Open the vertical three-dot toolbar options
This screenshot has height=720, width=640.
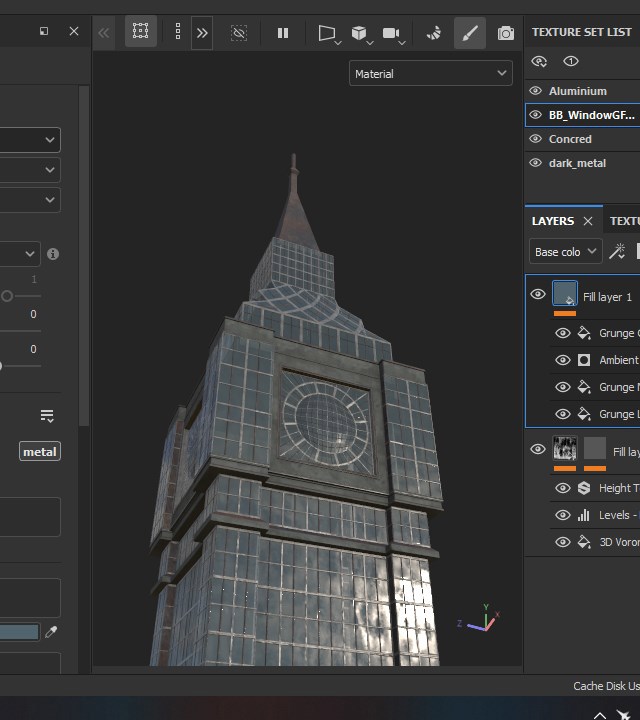click(178, 32)
